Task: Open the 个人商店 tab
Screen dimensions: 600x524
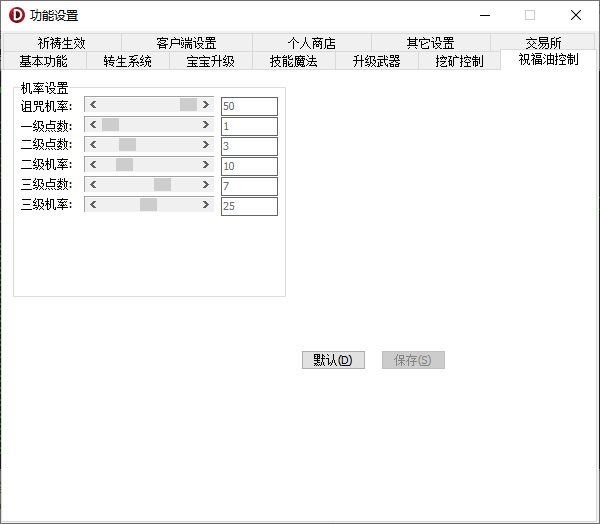Action: [311, 43]
